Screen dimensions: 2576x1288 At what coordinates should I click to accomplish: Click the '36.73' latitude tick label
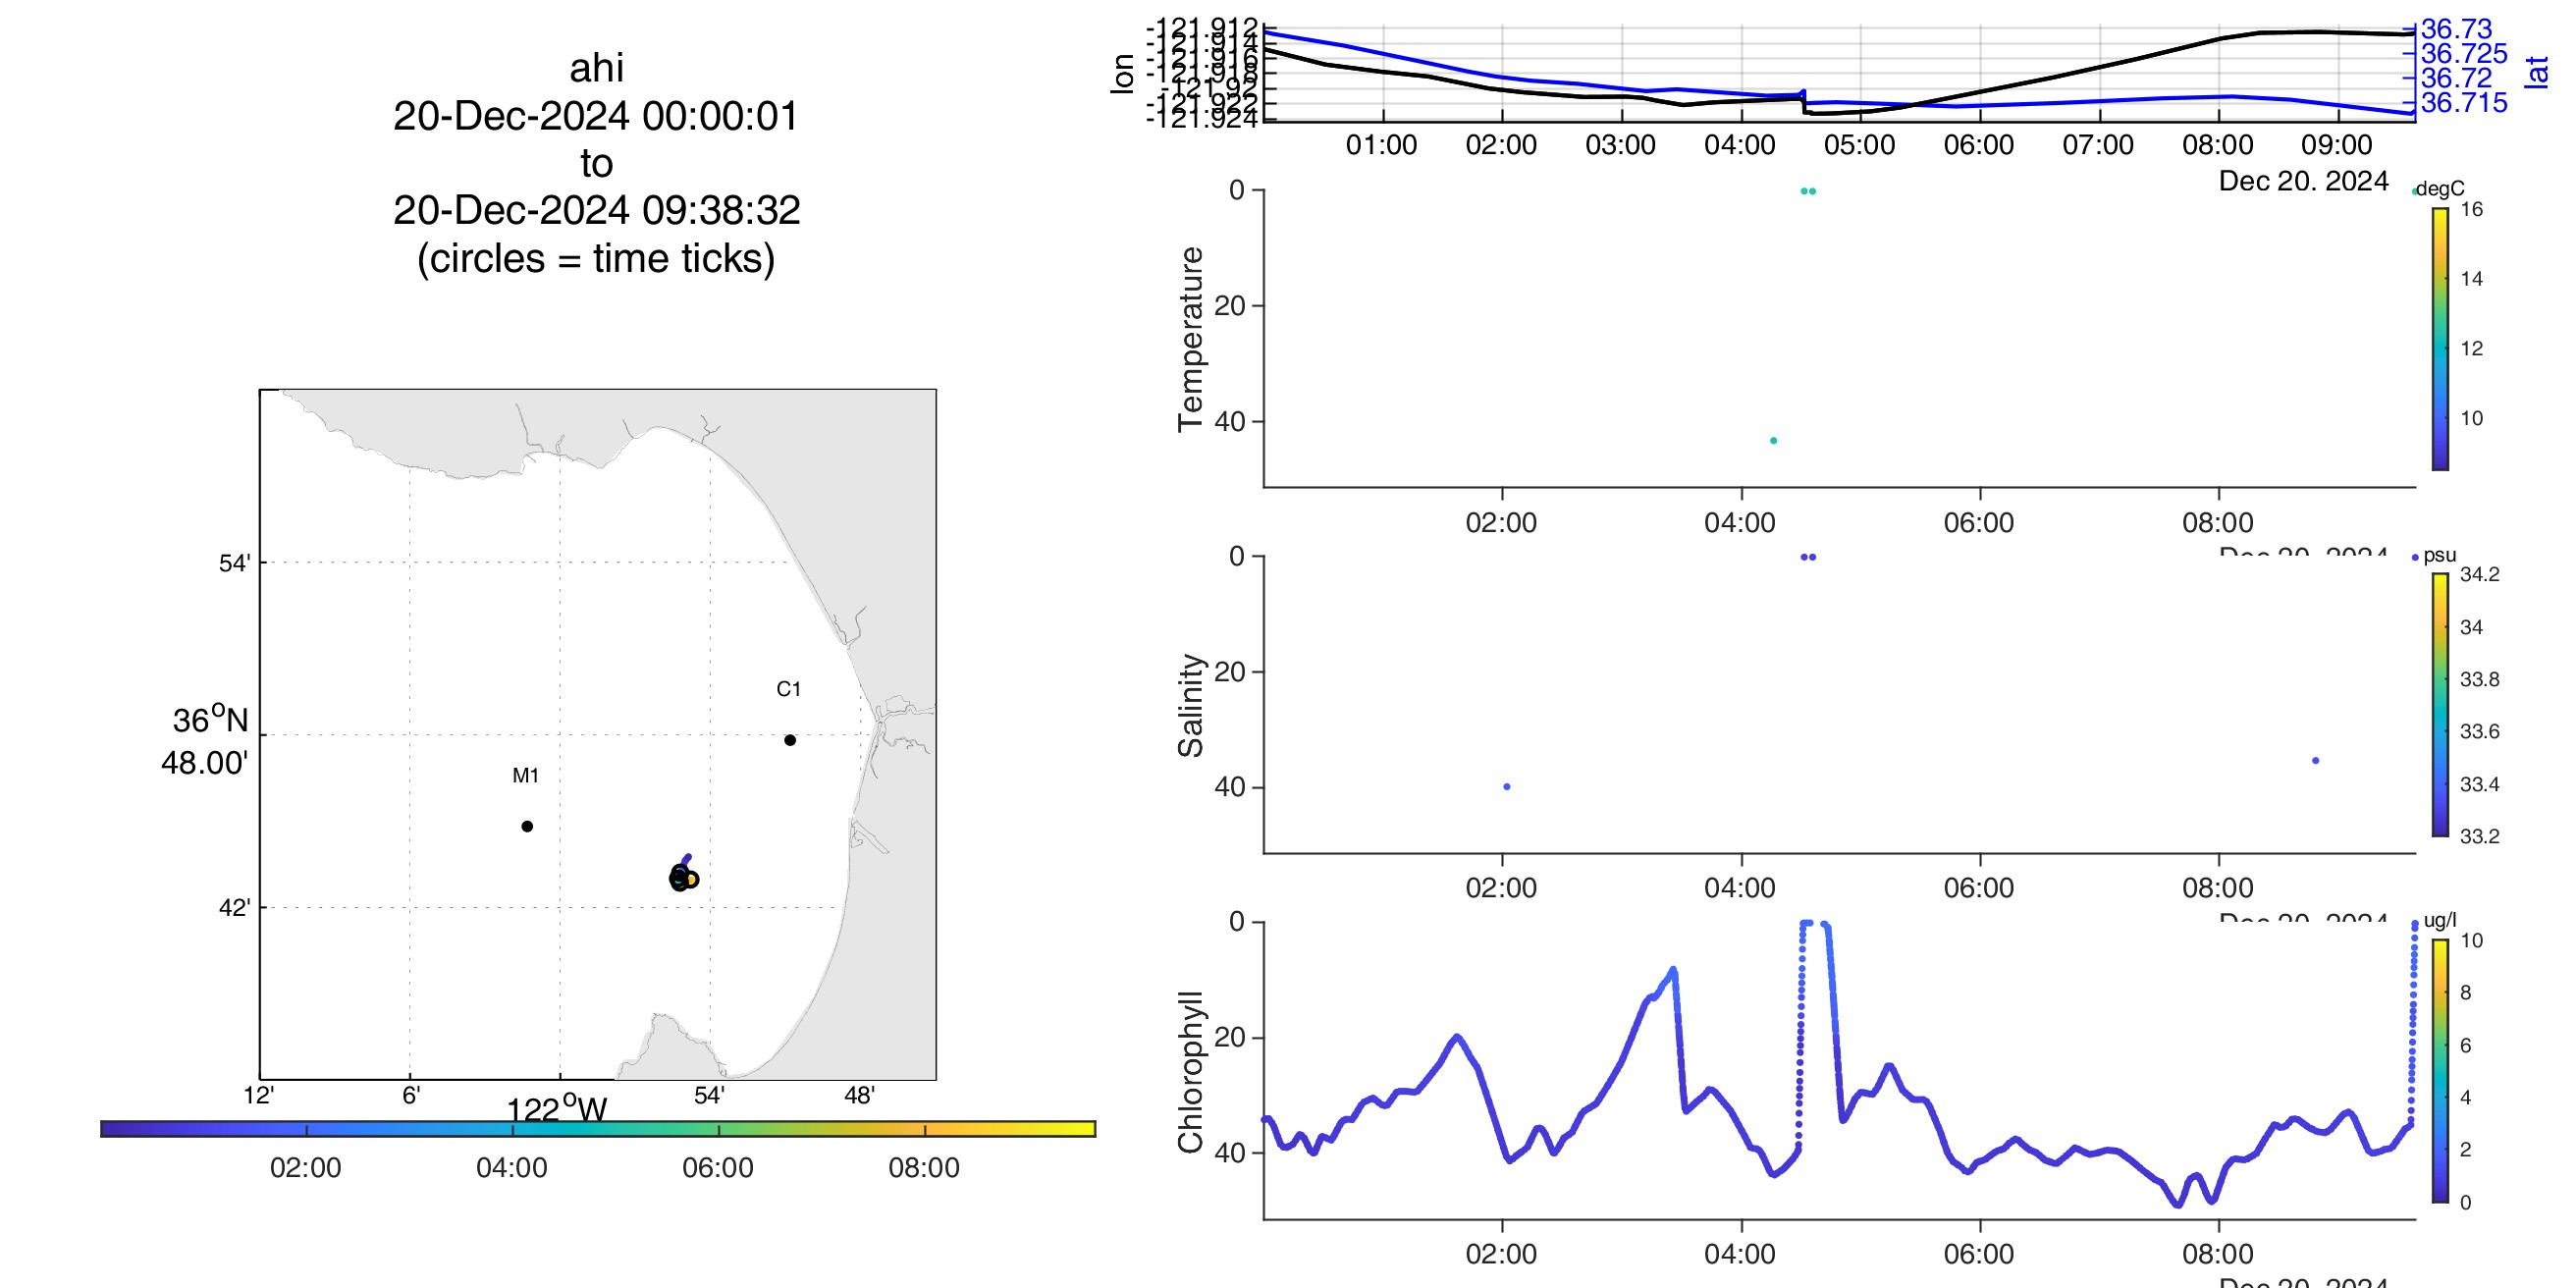tap(2456, 29)
